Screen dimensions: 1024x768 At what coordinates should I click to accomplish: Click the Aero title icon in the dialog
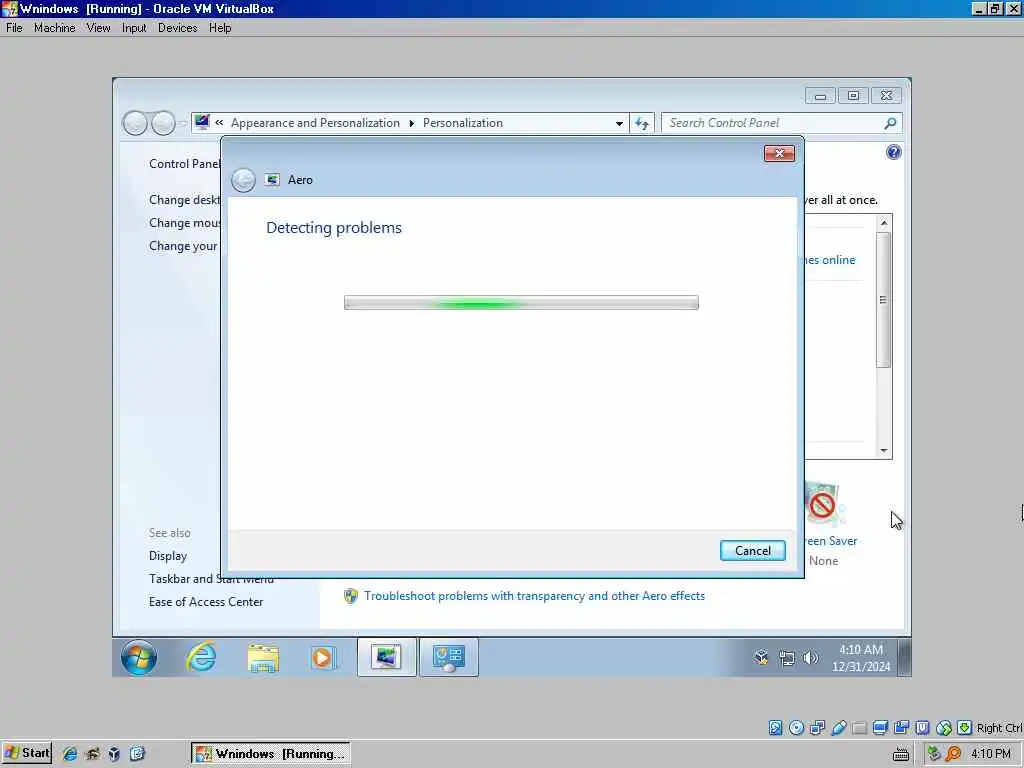pos(272,180)
